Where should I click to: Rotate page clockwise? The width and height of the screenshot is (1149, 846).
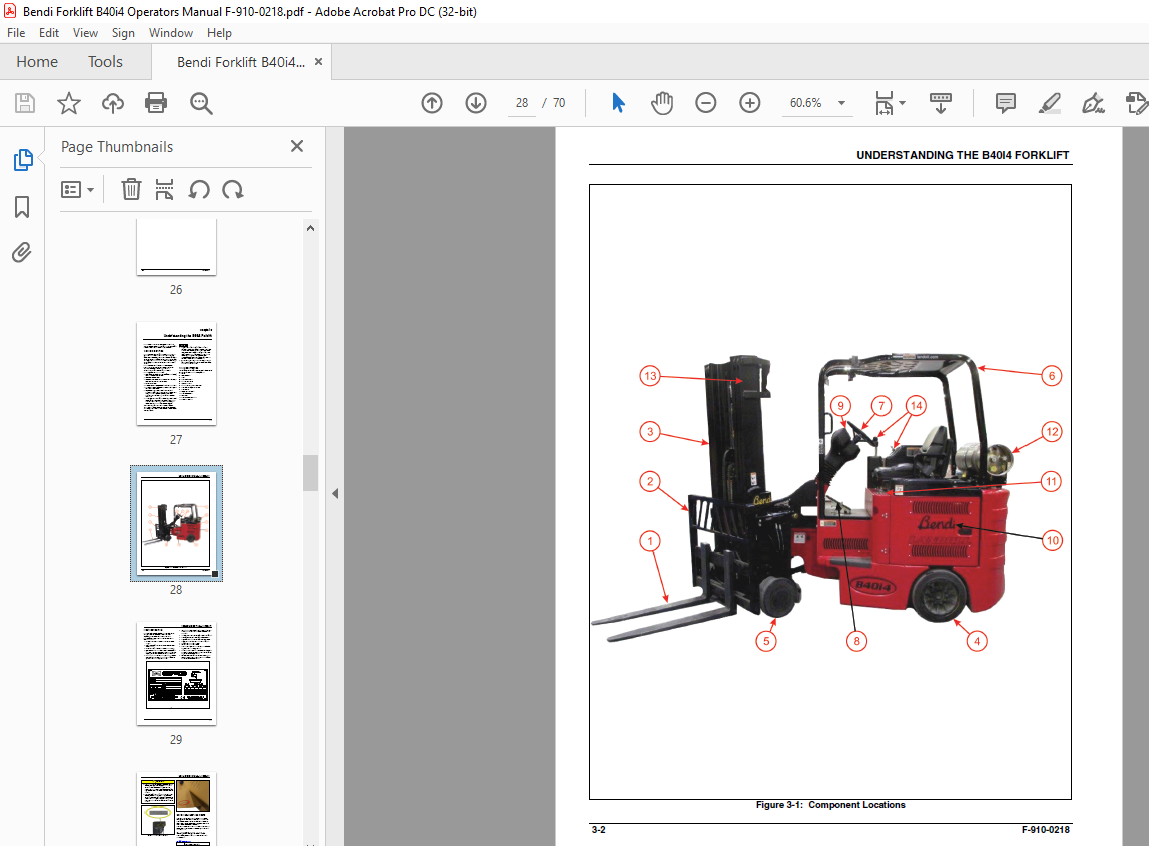tap(233, 190)
